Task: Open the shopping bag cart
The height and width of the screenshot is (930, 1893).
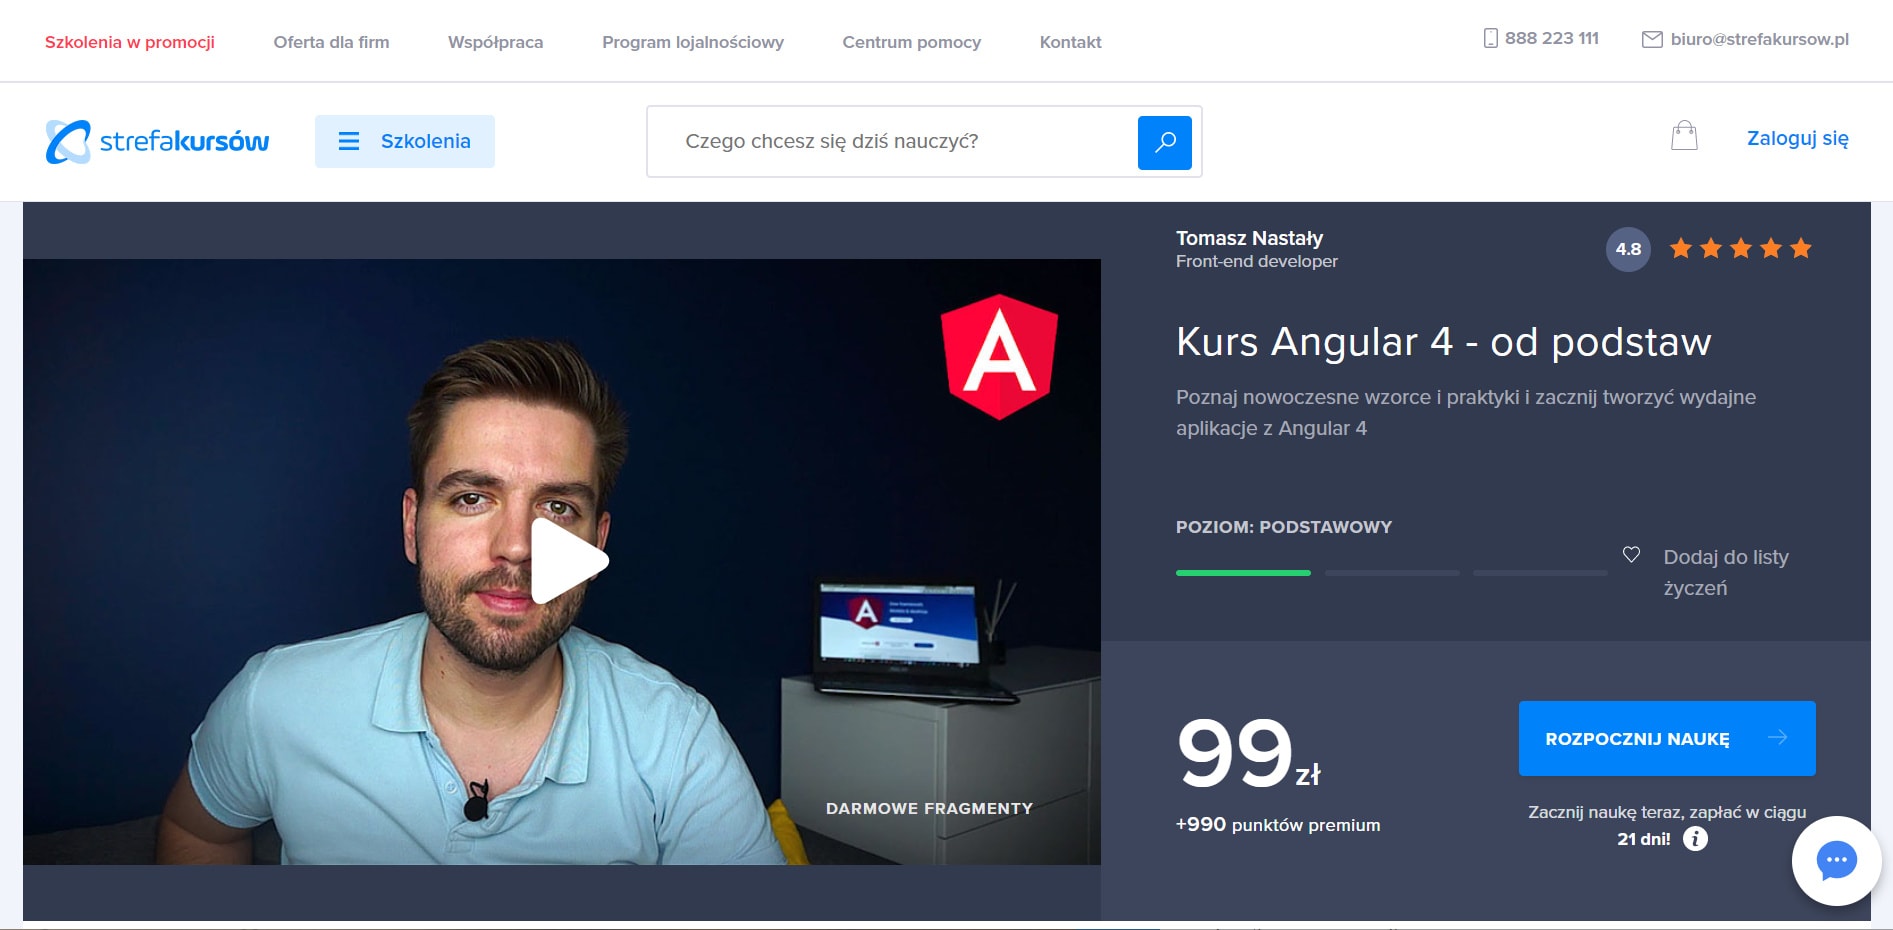Action: pyautogui.click(x=1684, y=136)
